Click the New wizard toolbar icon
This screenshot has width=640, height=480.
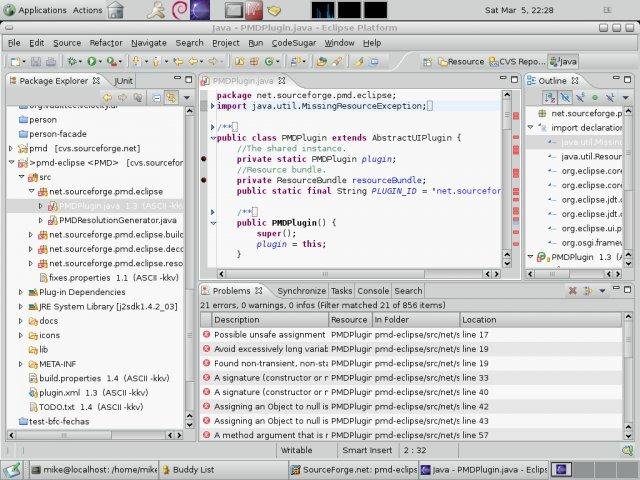[x=16, y=62]
